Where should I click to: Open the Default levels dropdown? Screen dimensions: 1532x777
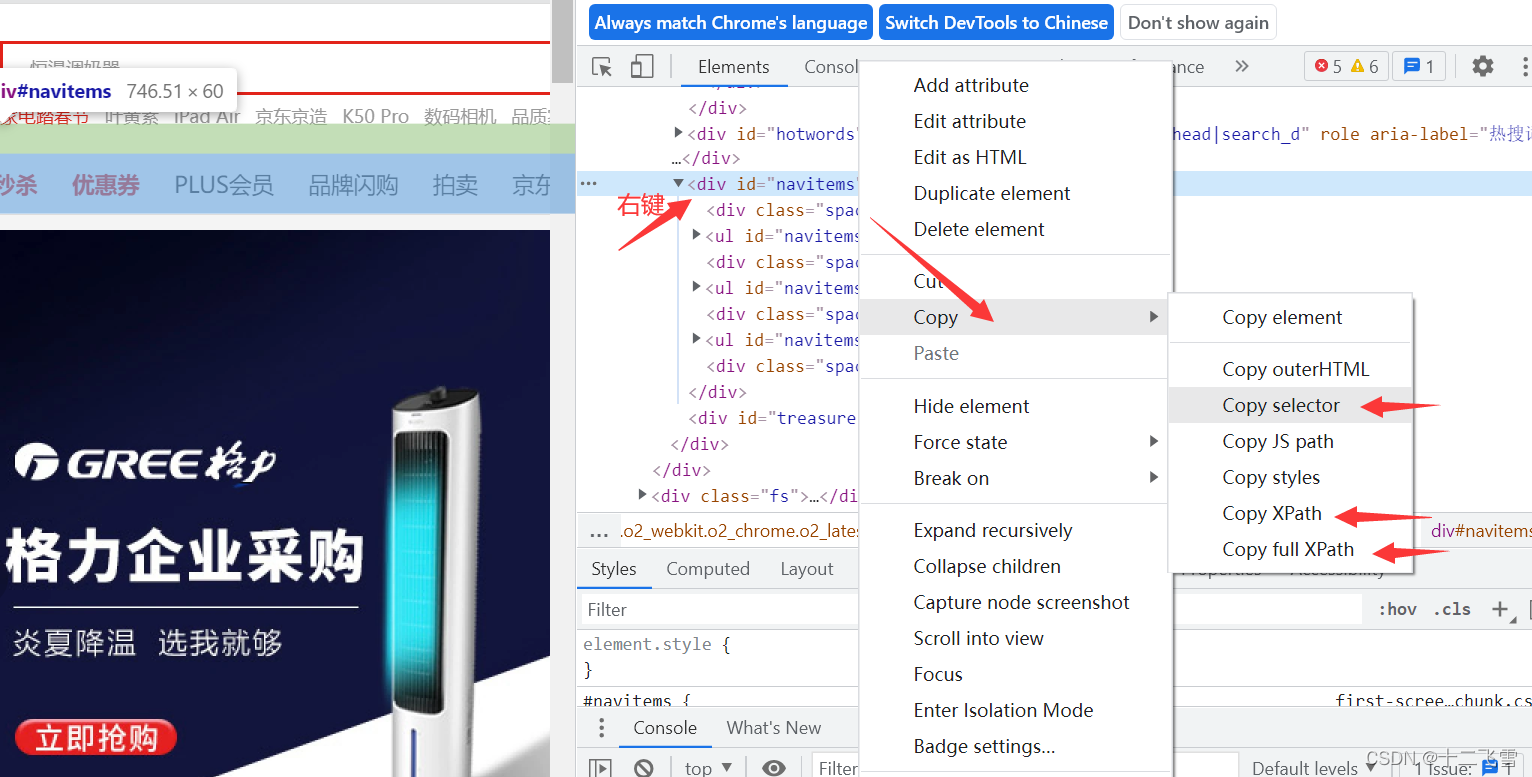(x=1315, y=768)
